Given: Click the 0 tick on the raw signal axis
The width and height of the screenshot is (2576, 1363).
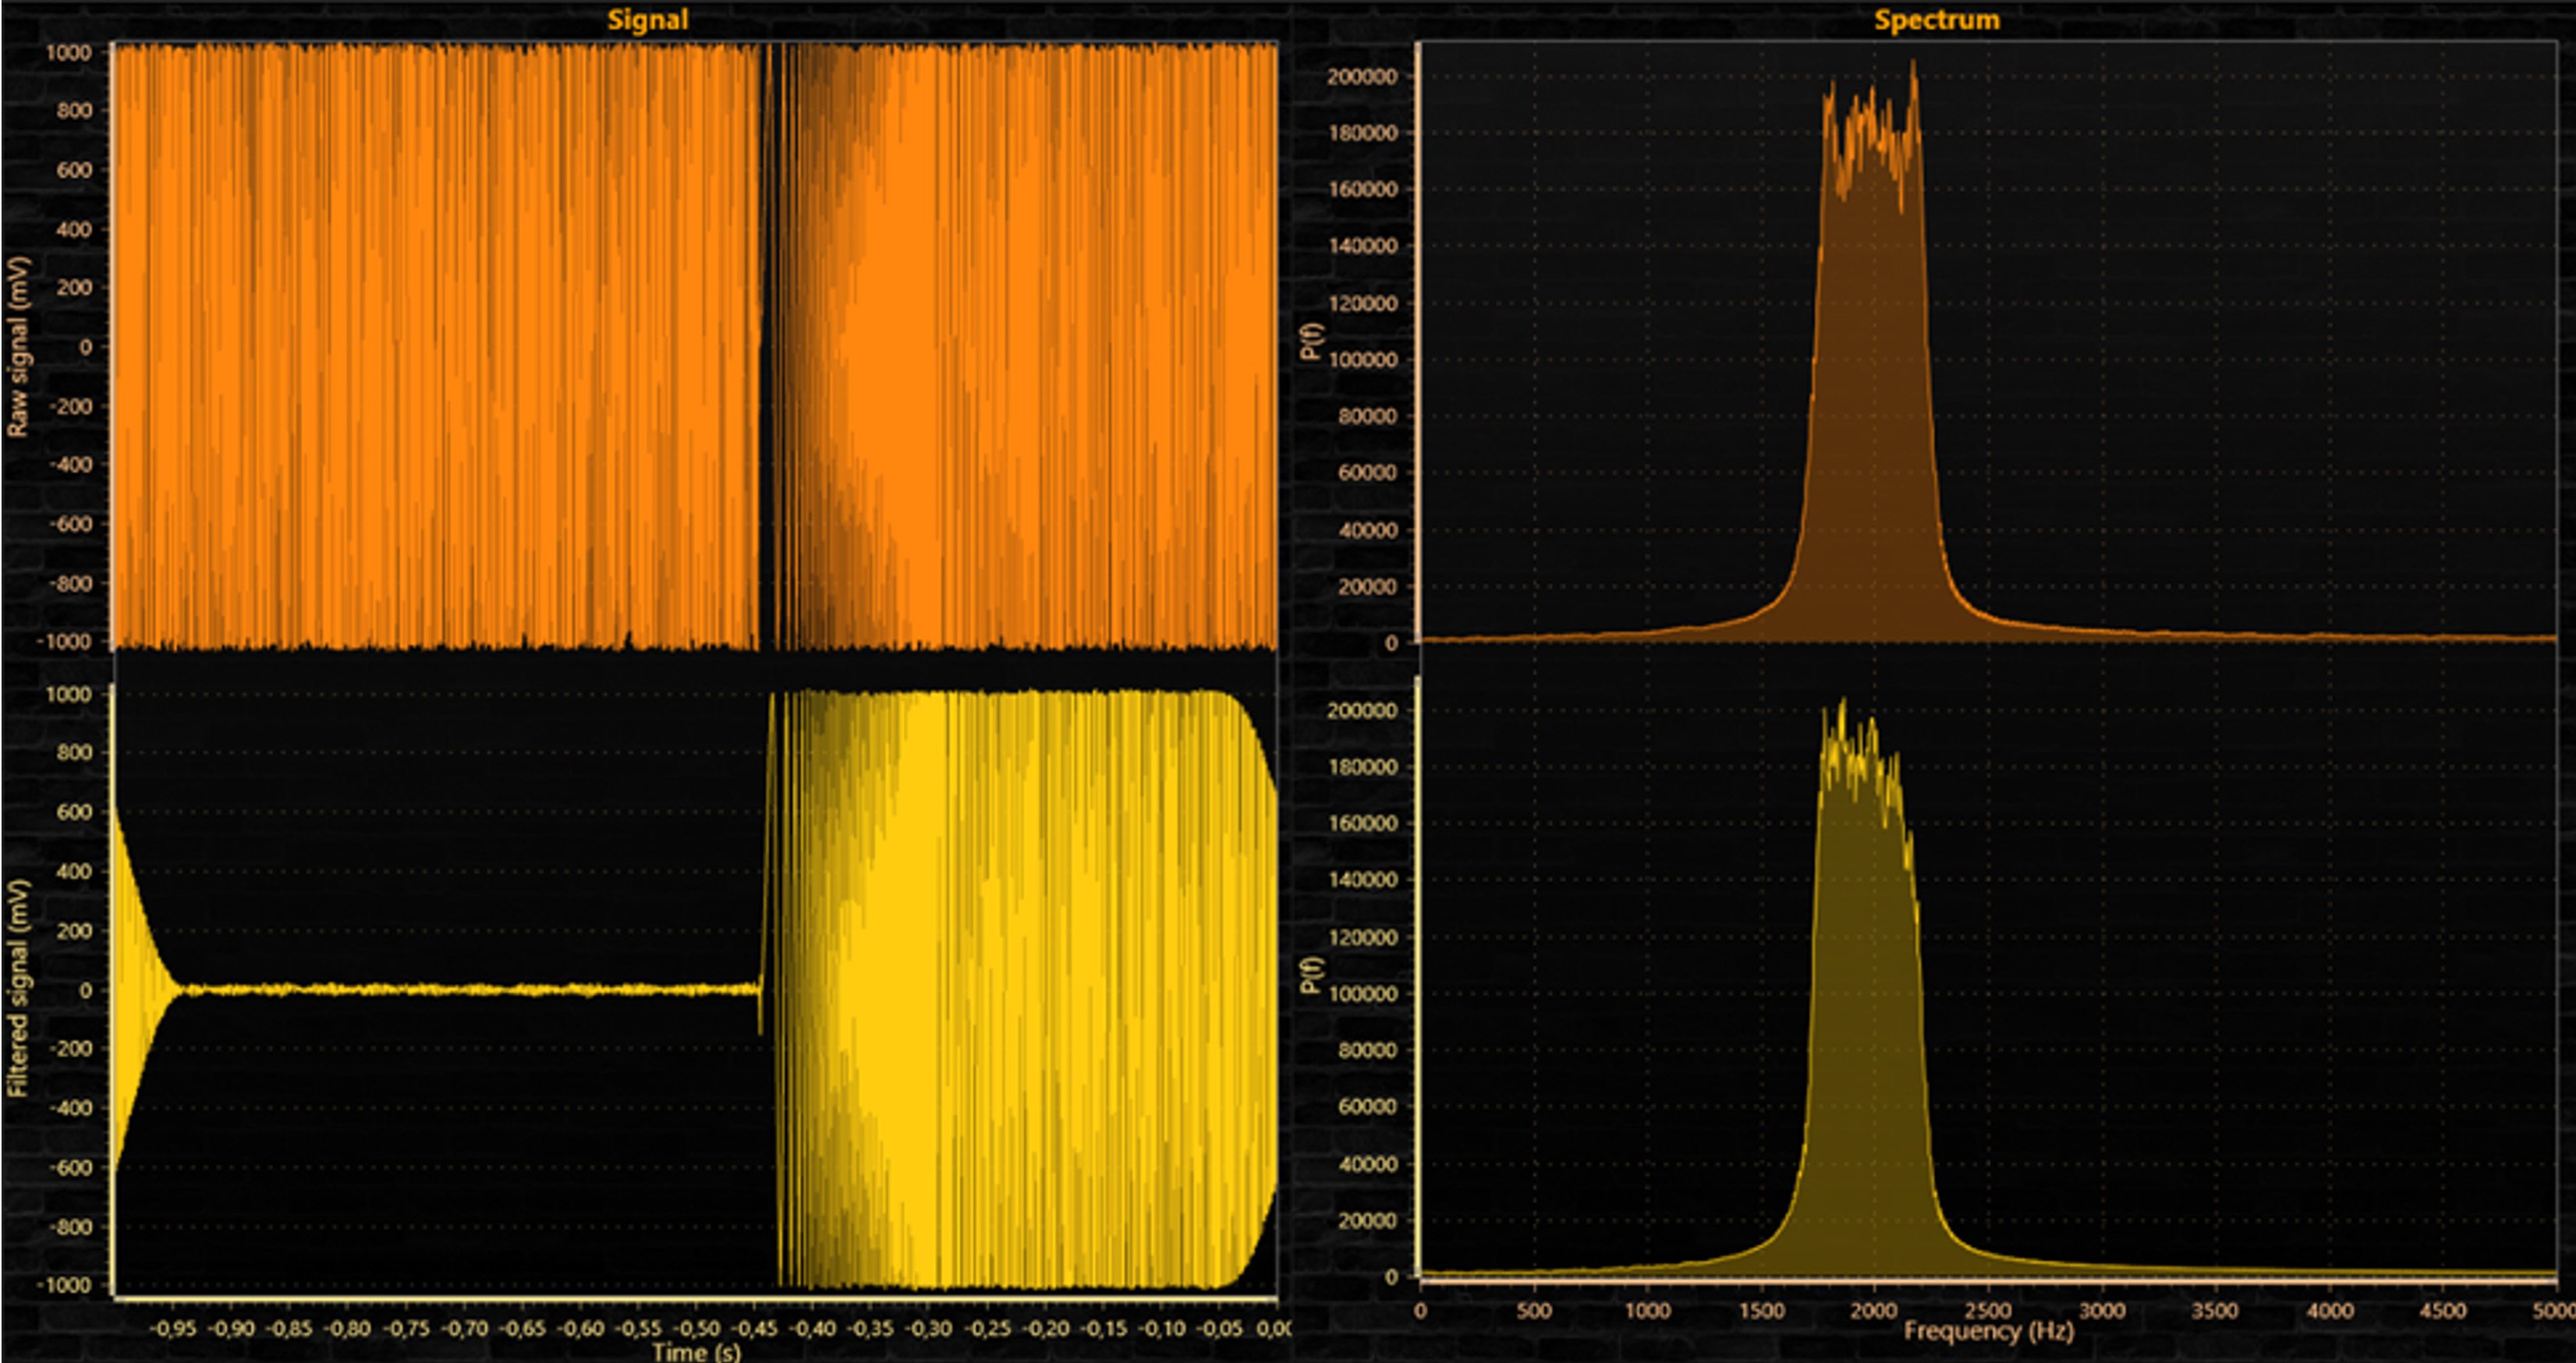Looking at the screenshot, I should pyautogui.click(x=86, y=346).
